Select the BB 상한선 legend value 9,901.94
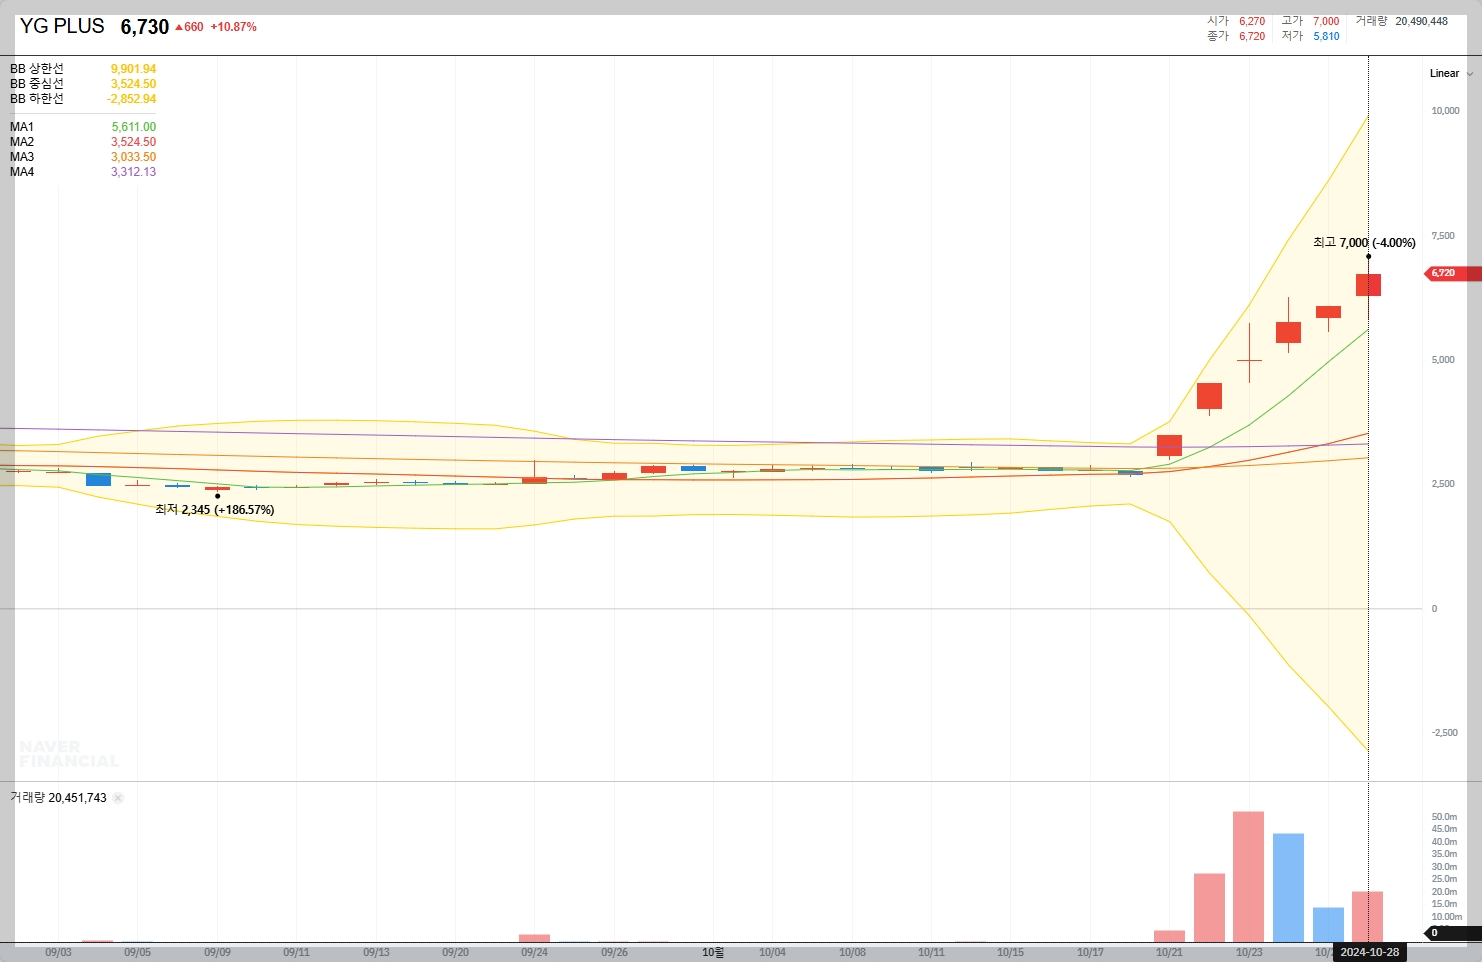This screenshot has height=962, width=1482. click(x=133, y=69)
